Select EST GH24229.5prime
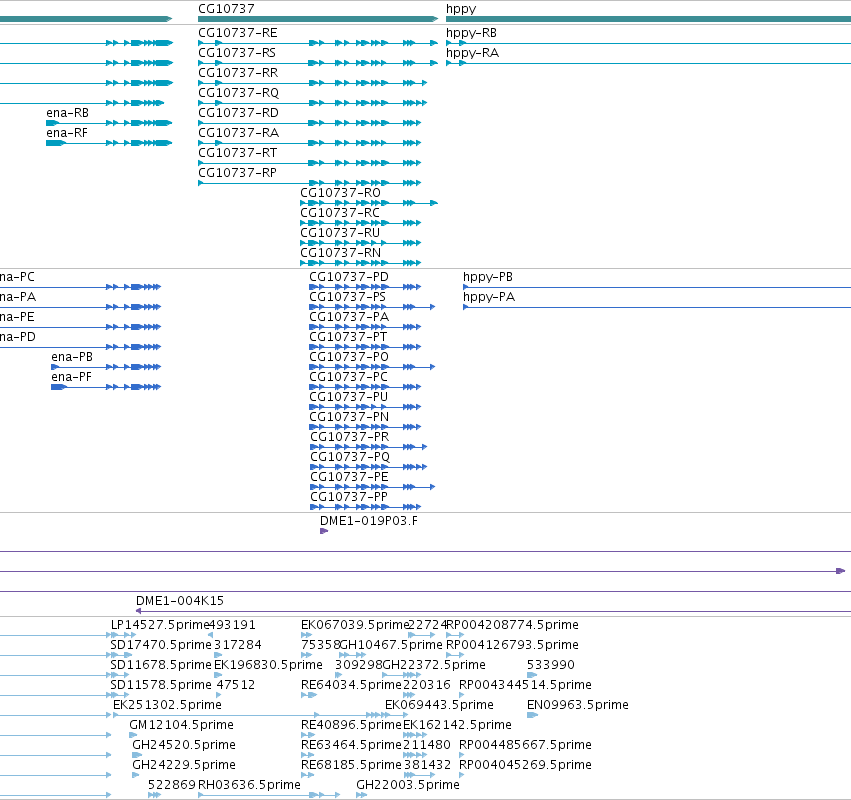Screen dimensions: 851x800 click(184, 765)
